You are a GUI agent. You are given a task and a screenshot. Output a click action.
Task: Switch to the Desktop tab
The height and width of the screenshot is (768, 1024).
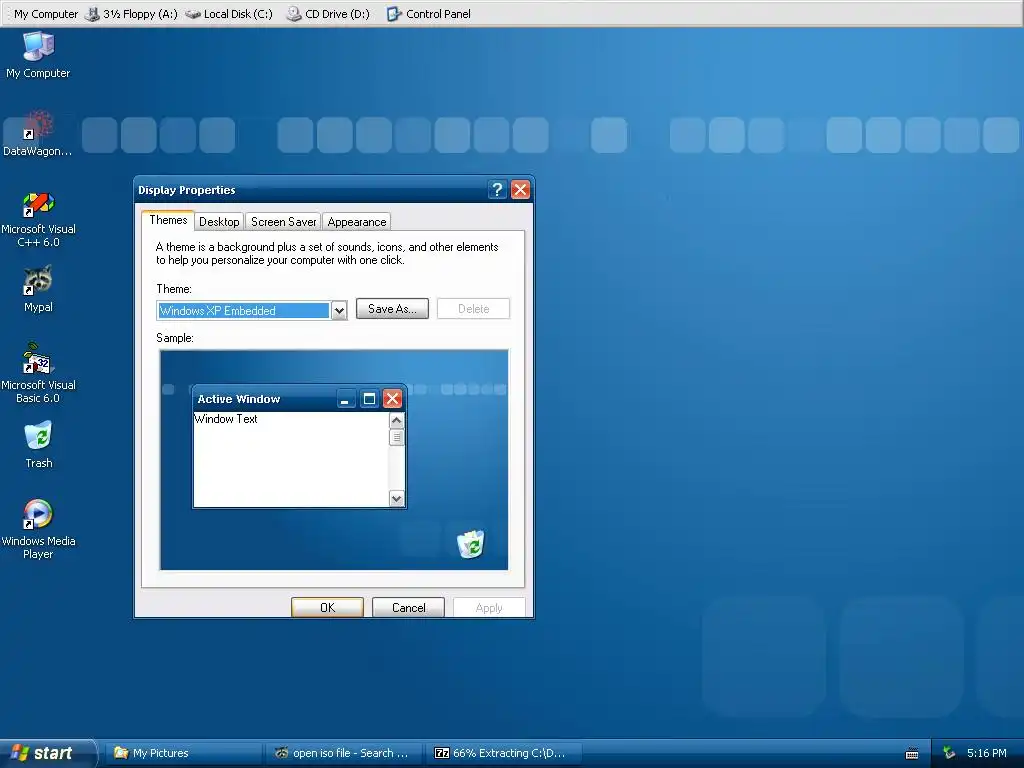click(x=219, y=221)
